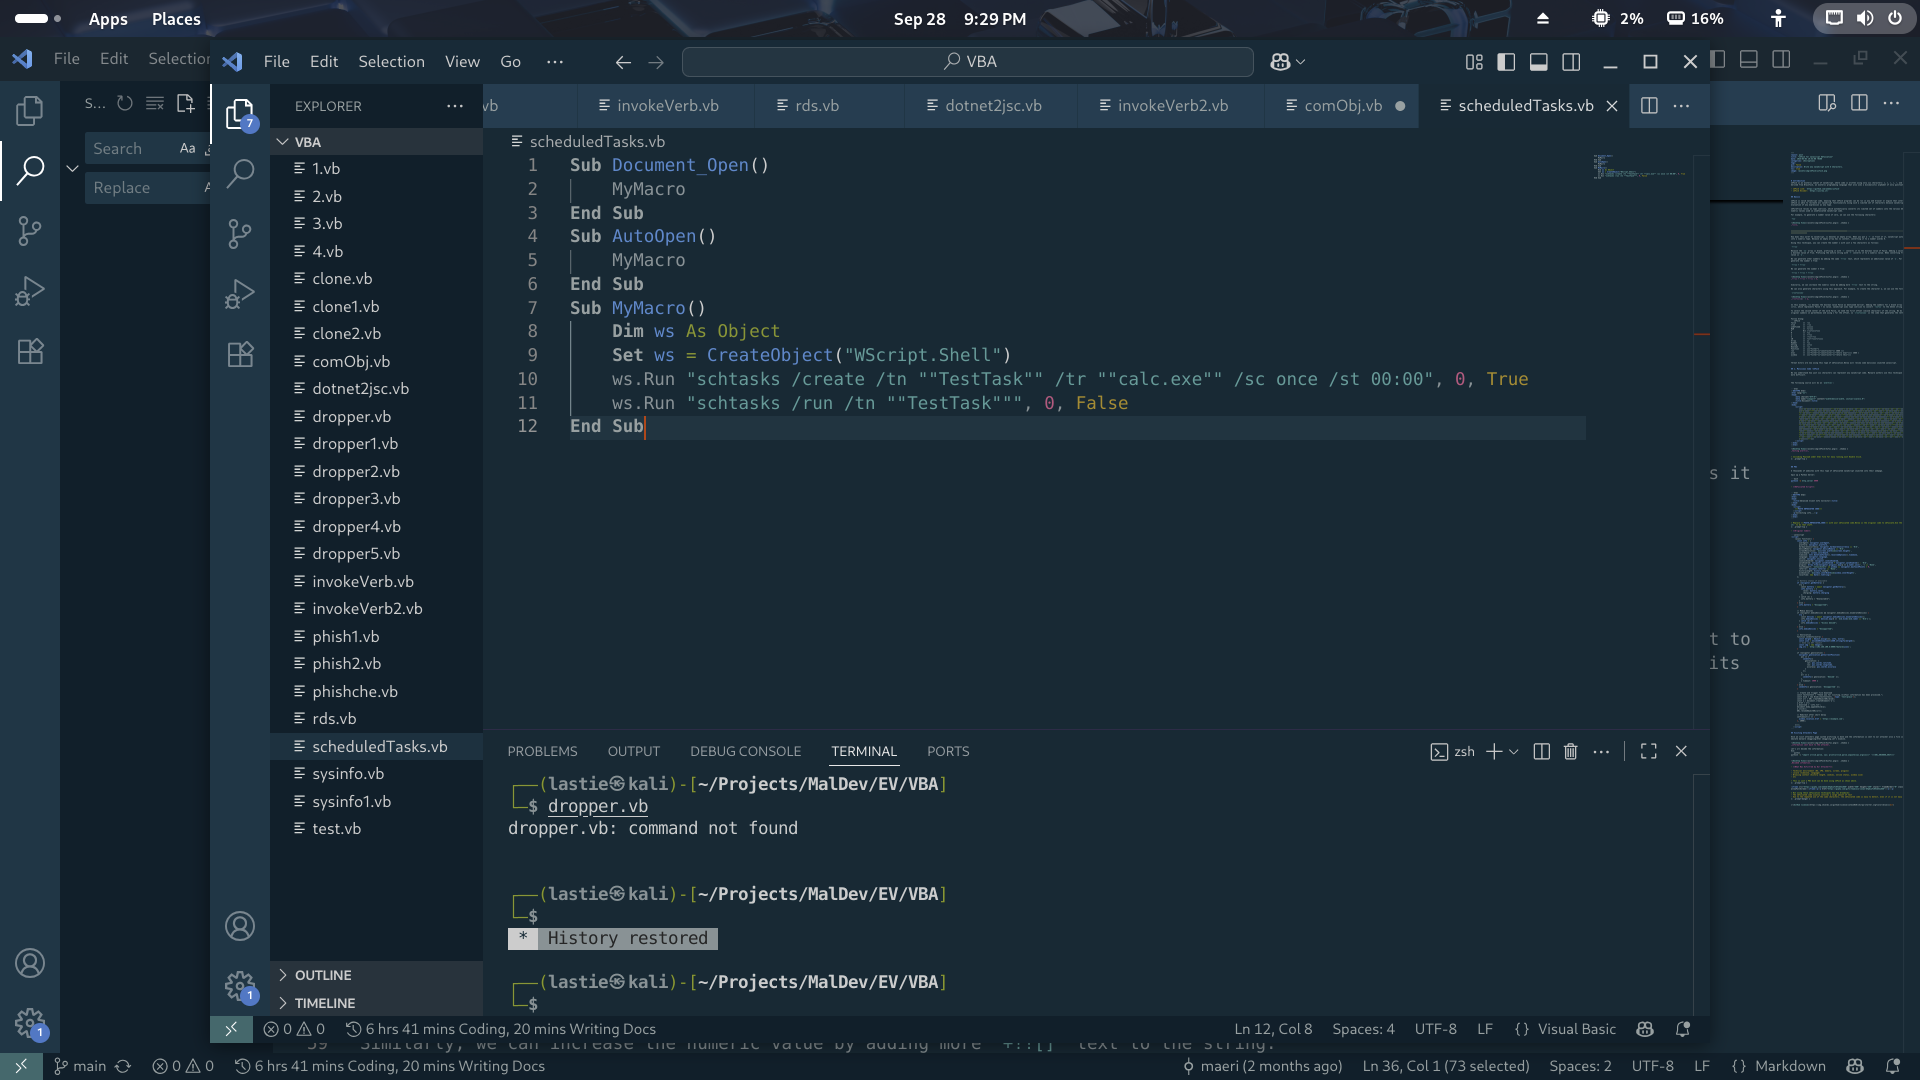Switch to the PROBLEMS panel tab
Image resolution: width=1920 pixels, height=1080 pixels.
[x=542, y=752]
